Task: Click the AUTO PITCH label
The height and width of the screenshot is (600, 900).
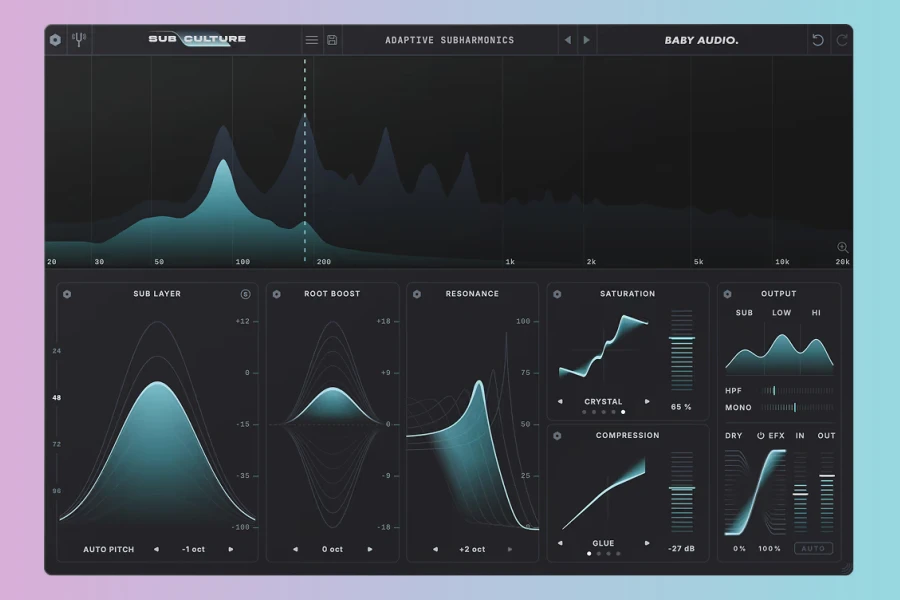Action: coord(108,549)
